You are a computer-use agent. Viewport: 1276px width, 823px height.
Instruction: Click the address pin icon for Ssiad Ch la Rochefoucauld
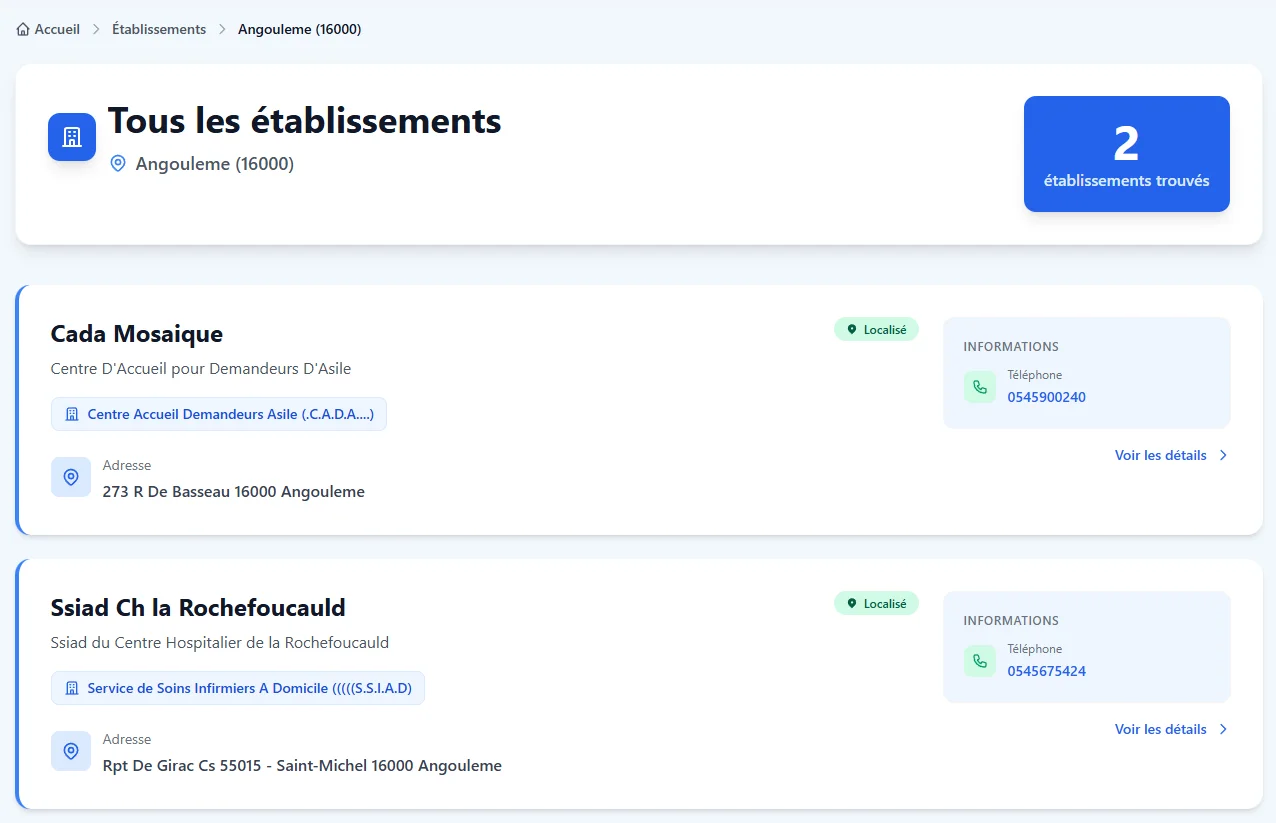click(x=71, y=751)
